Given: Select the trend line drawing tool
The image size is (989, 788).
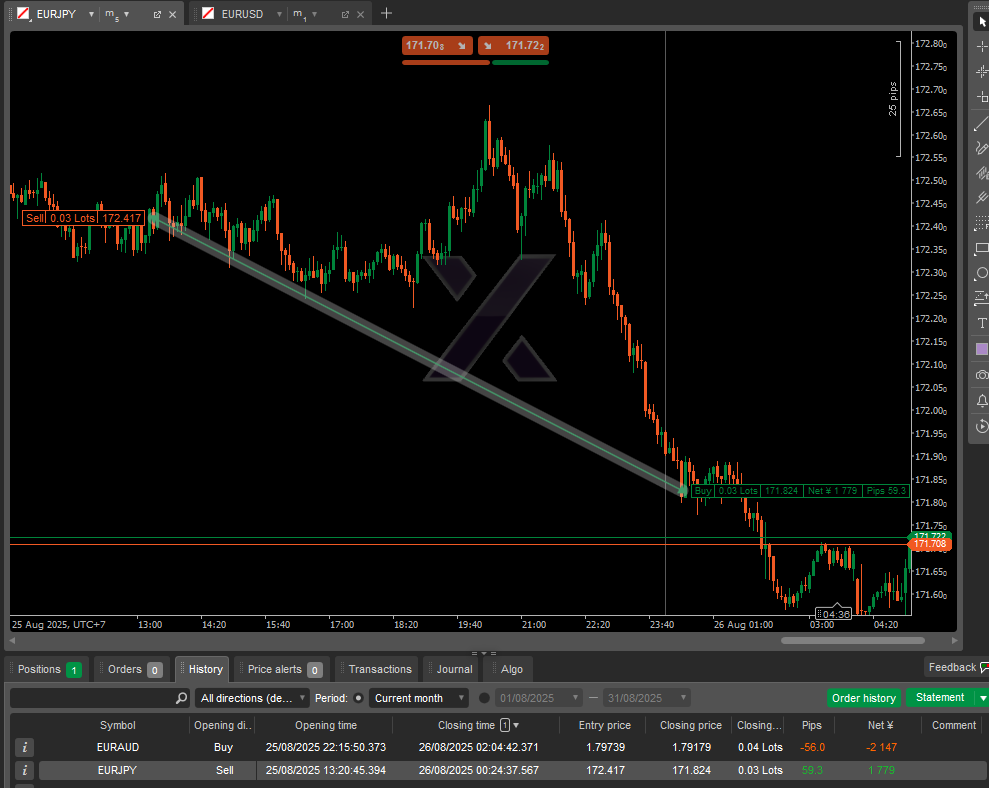Looking at the screenshot, I should [x=981, y=123].
